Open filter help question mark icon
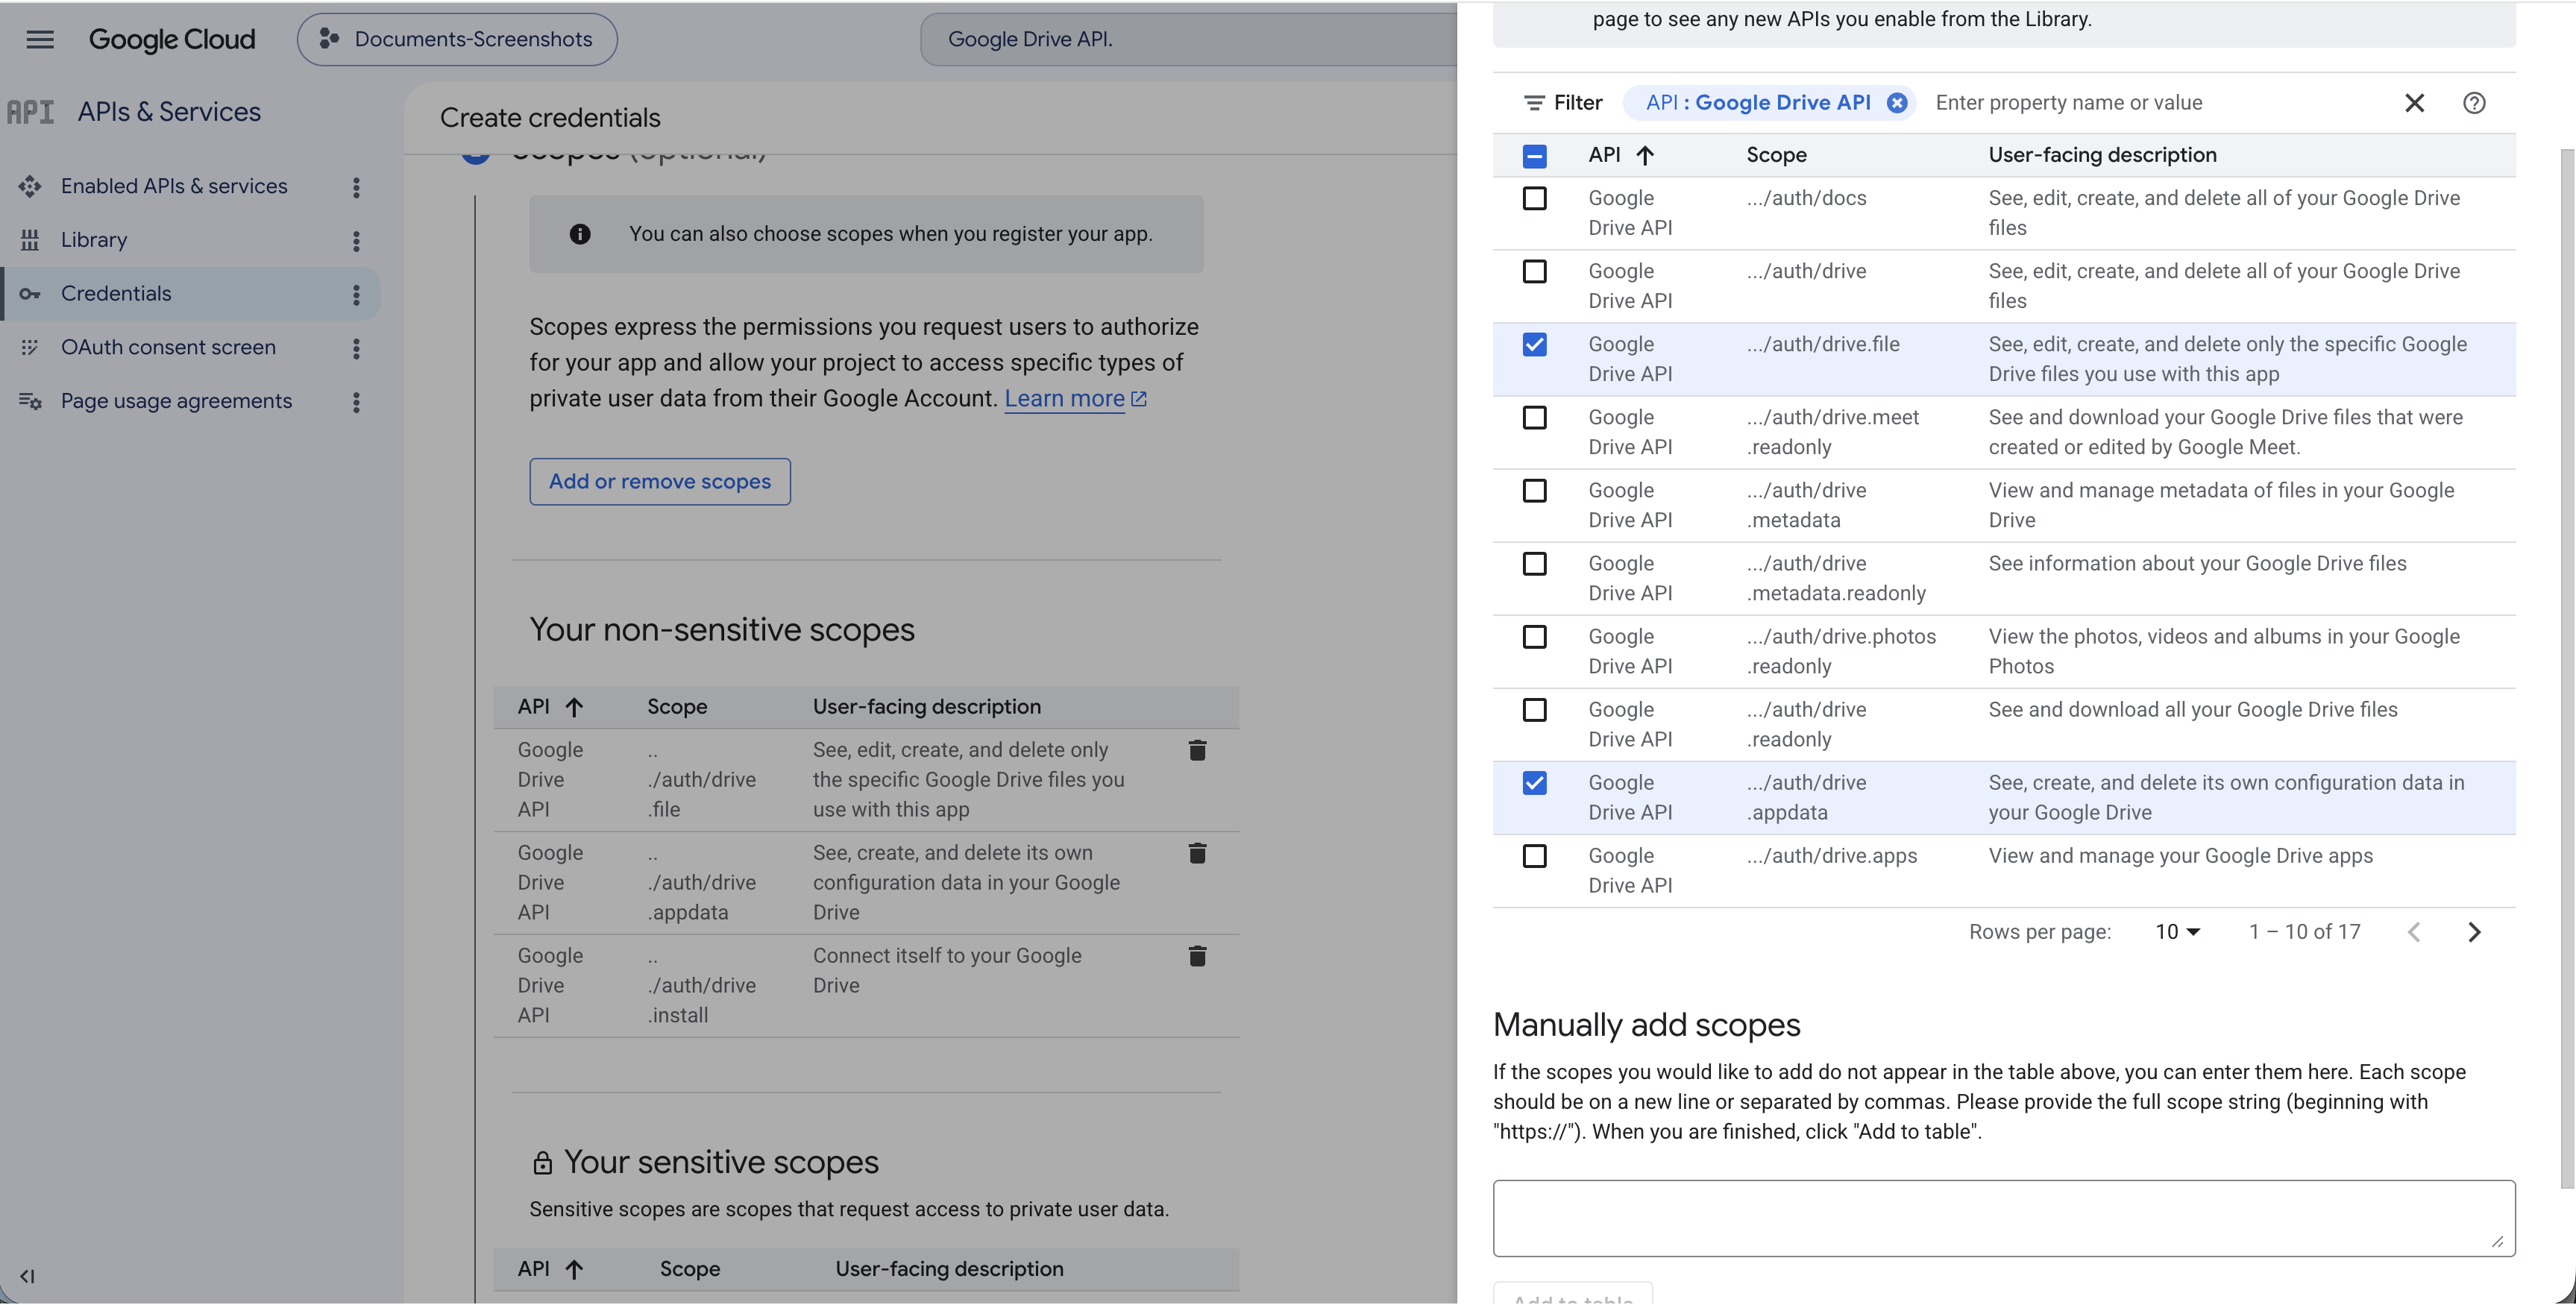Image resolution: width=2576 pixels, height=1305 pixels. (x=2474, y=103)
